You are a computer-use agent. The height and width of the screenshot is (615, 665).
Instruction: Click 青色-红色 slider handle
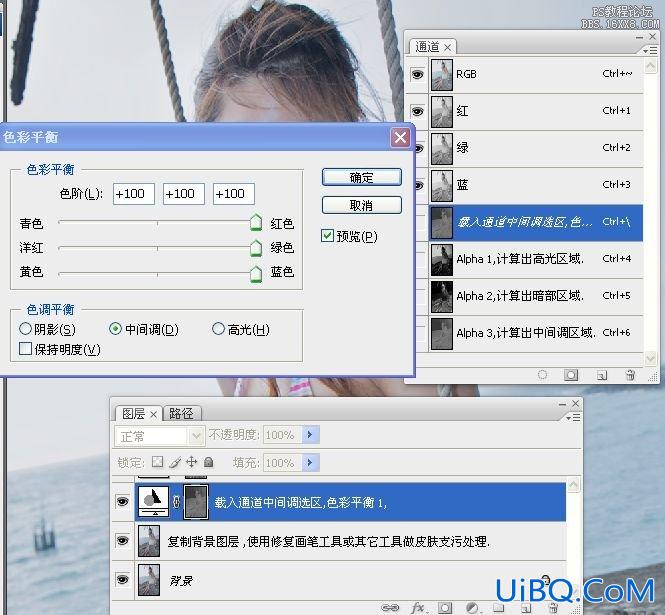click(x=256, y=222)
